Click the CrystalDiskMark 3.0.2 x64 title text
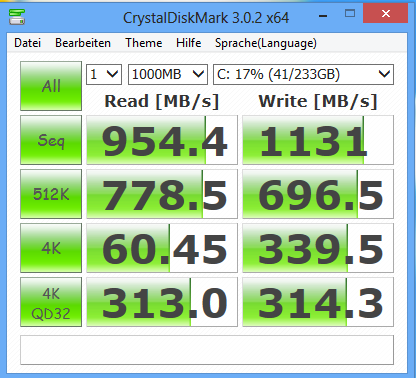The image size is (416, 378). pos(206,18)
